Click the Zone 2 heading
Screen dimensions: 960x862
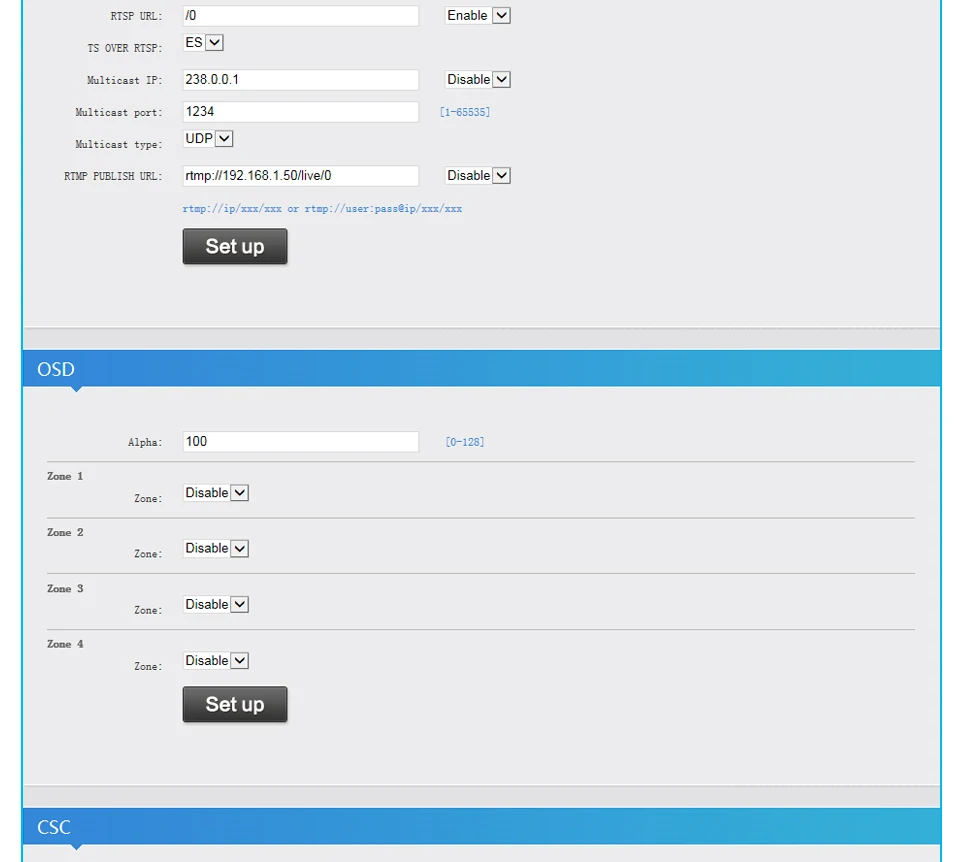click(x=65, y=533)
